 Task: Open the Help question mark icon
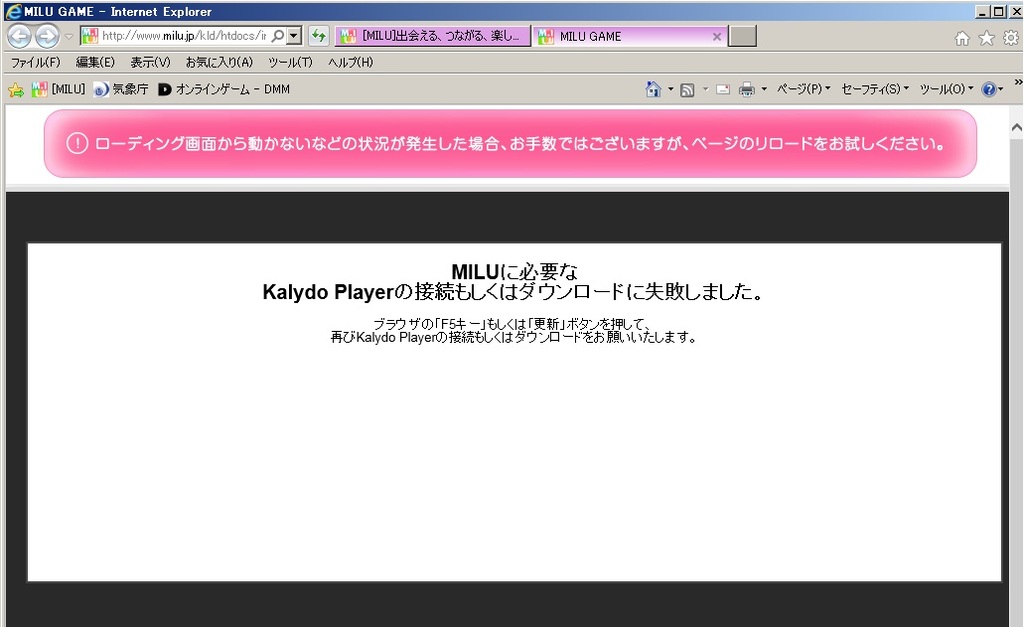[x=988, y=89]
